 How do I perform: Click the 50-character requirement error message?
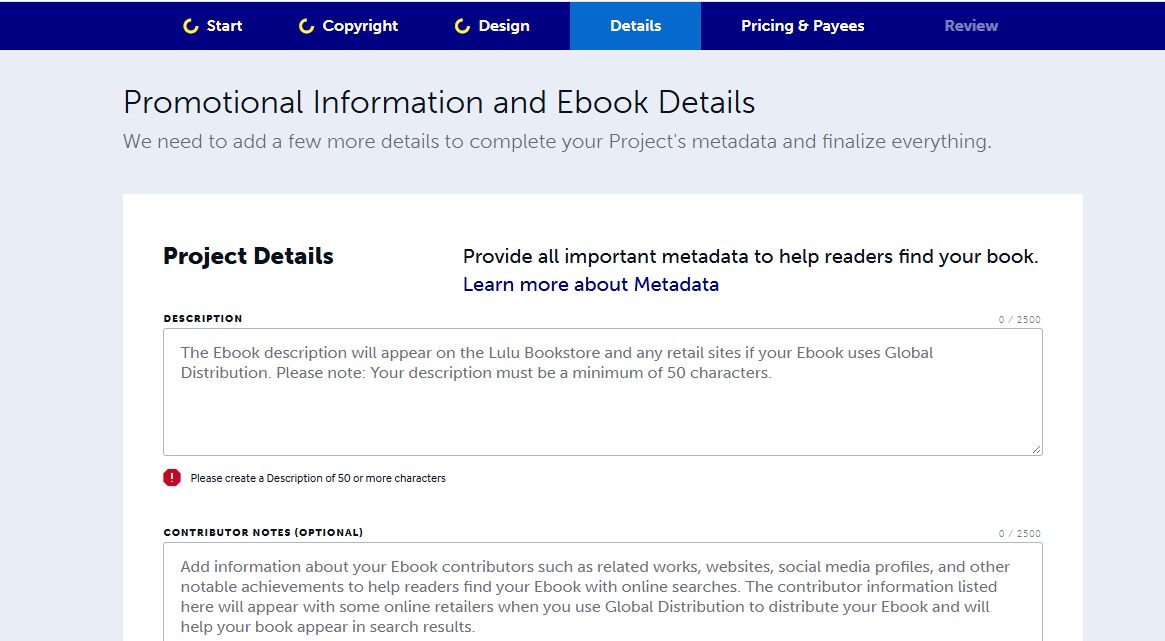[317, 477]
